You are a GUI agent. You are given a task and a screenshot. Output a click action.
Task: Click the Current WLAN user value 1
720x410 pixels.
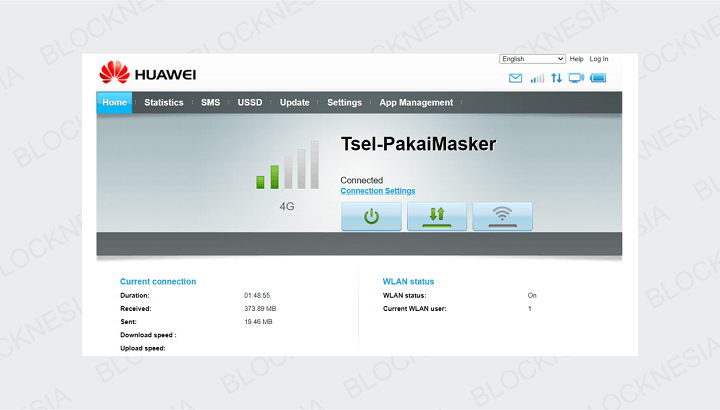[x=529, y=309]
